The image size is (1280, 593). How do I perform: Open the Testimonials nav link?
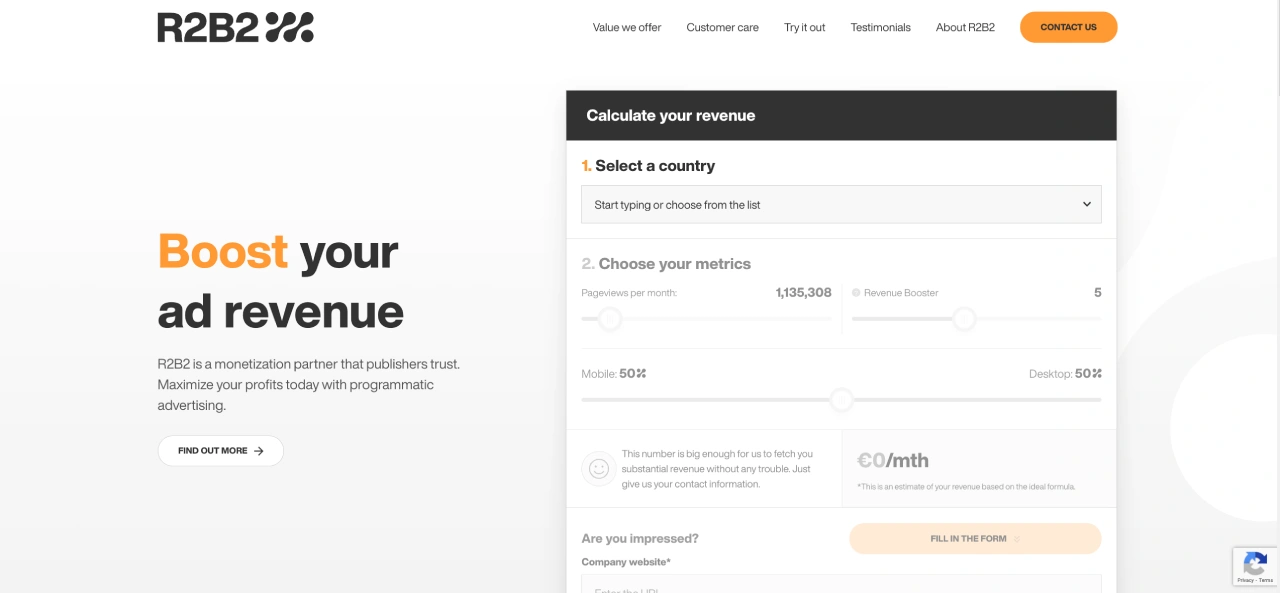click(881, 27)
